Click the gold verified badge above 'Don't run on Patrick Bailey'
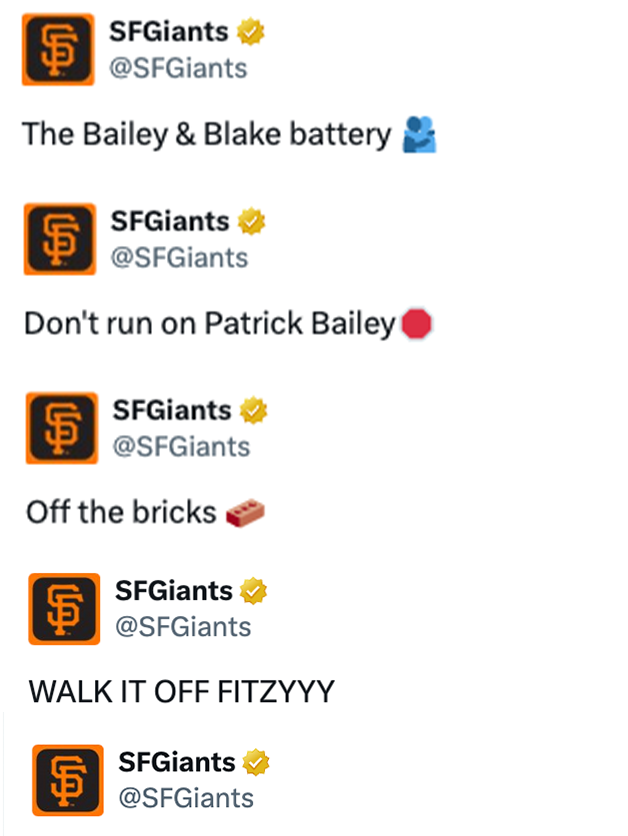628x836 pixels. [x=251, y=221]
